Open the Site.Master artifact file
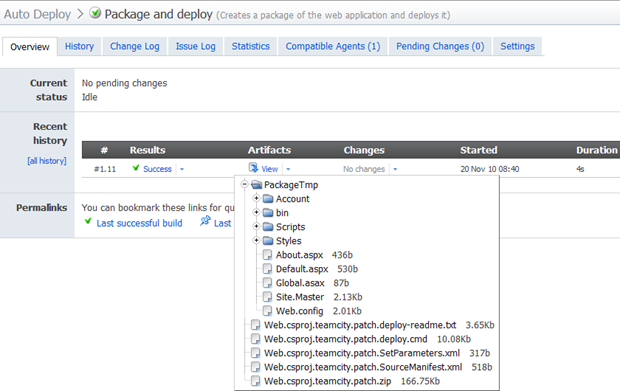Viewport: 620px width, 391px height. coord(300,297)
